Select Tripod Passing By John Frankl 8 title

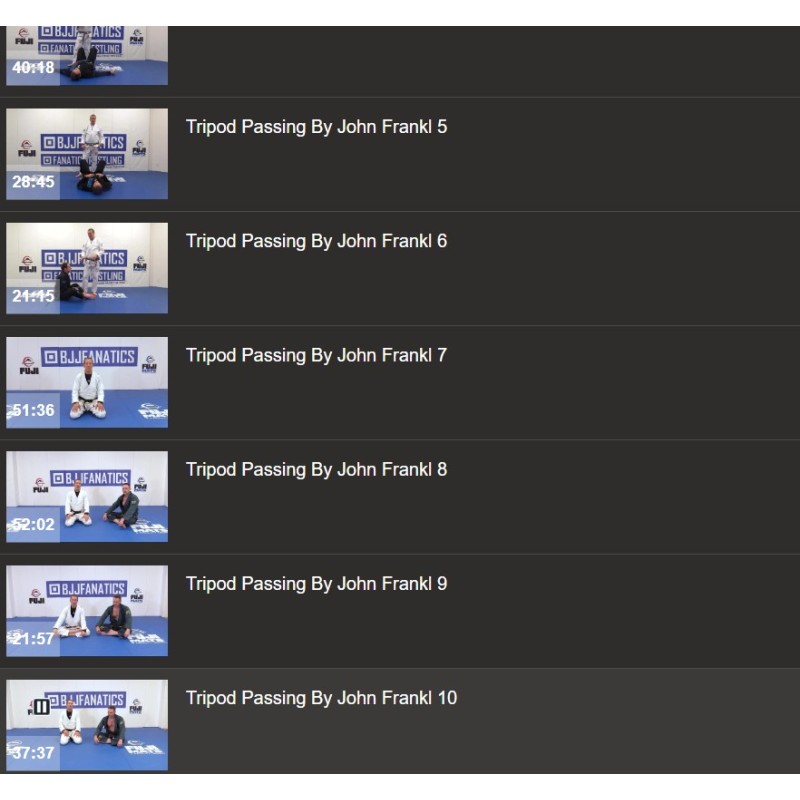(316, 469)
